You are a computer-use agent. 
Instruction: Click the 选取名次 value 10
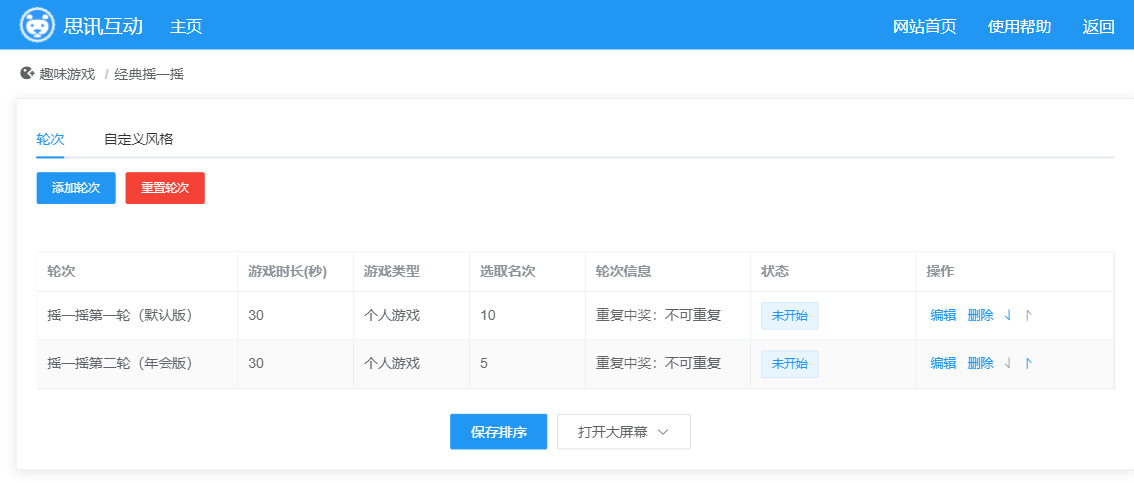click(x=488, y=315)
